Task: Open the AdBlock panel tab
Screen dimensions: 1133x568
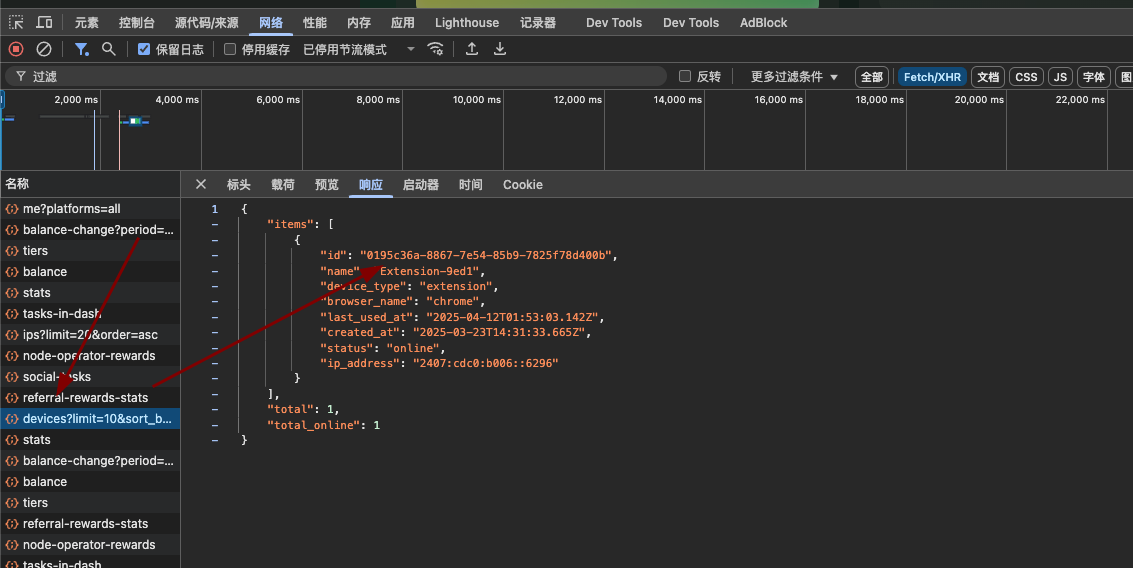Action: pos(763,22)
